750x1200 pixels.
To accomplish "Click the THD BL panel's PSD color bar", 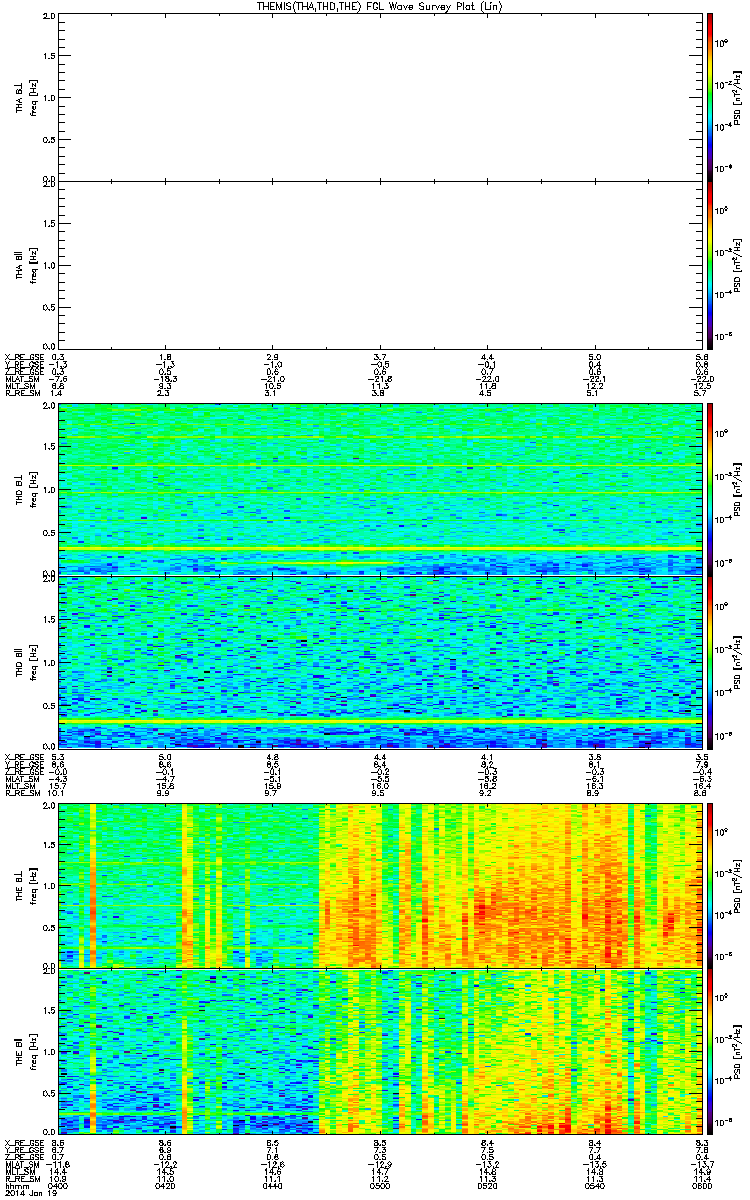I will [710, 489].
